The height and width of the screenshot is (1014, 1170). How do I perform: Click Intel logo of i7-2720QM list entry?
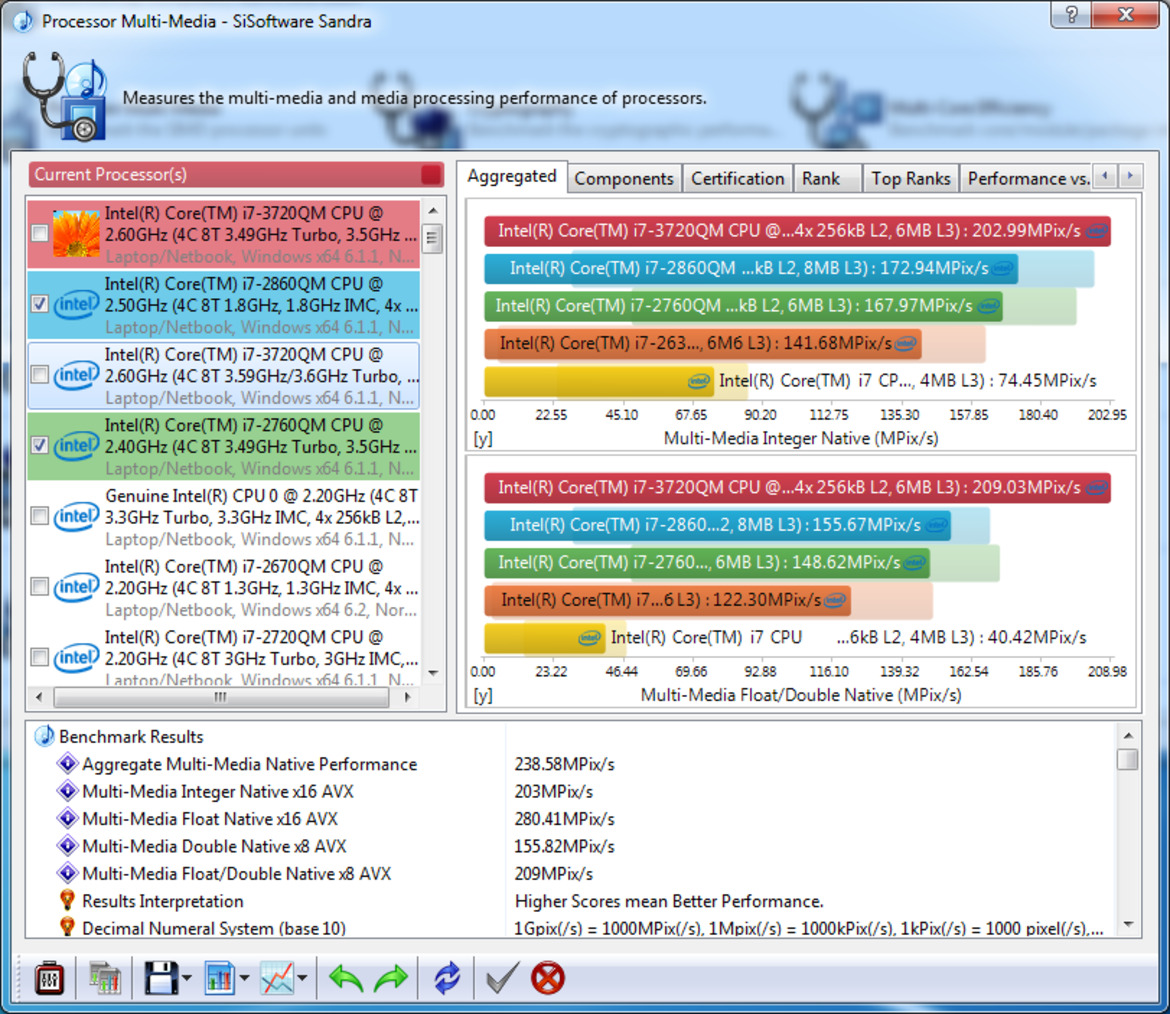76,657
